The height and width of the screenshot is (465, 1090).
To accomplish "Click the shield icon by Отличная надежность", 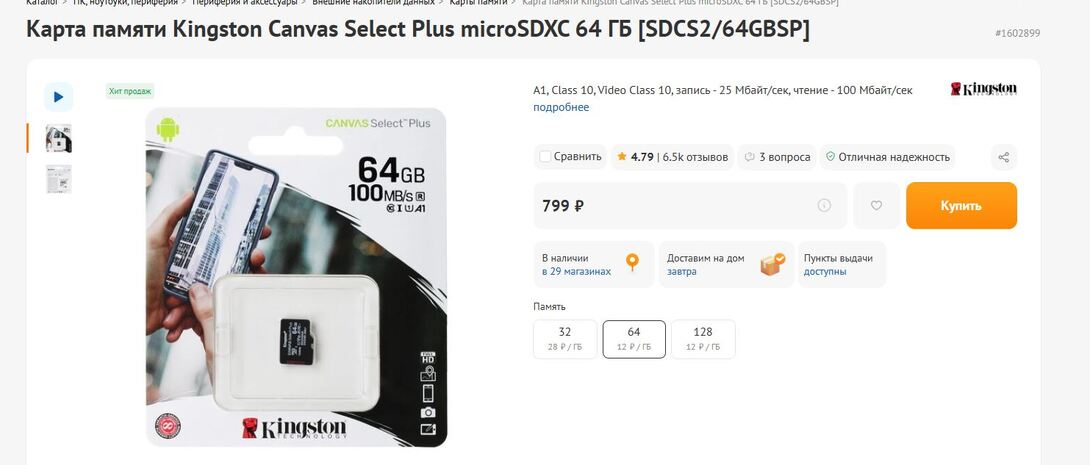I will (830, 157).
